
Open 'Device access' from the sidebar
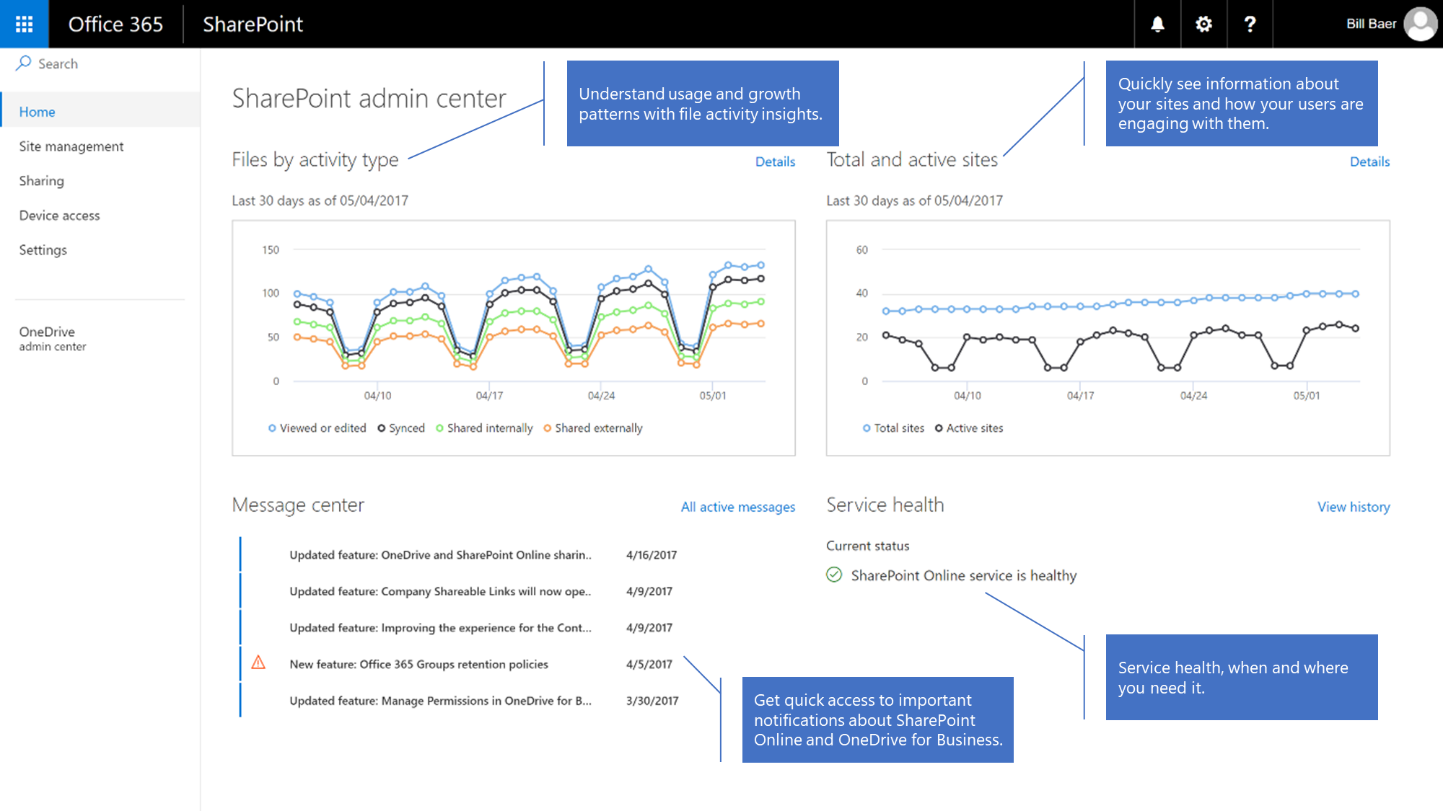(x=60, y=215)
